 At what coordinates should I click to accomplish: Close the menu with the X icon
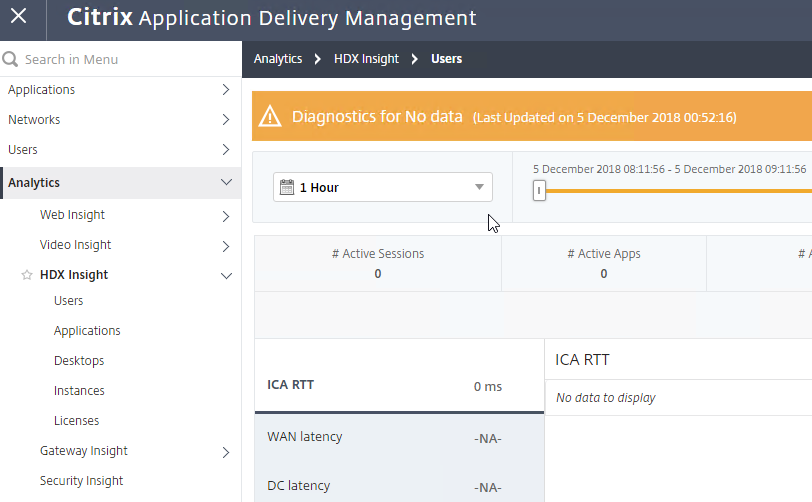click(x=19, y=16)
